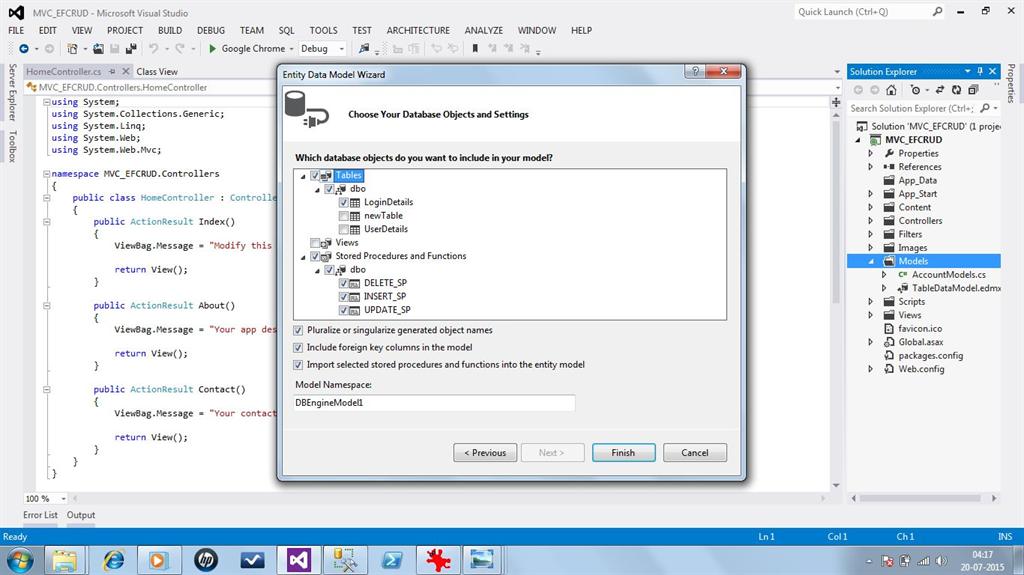Open the DEBUG menu
Image resolution: width=1024 pixels, height=575 pixels.
[x=210, y=30]
